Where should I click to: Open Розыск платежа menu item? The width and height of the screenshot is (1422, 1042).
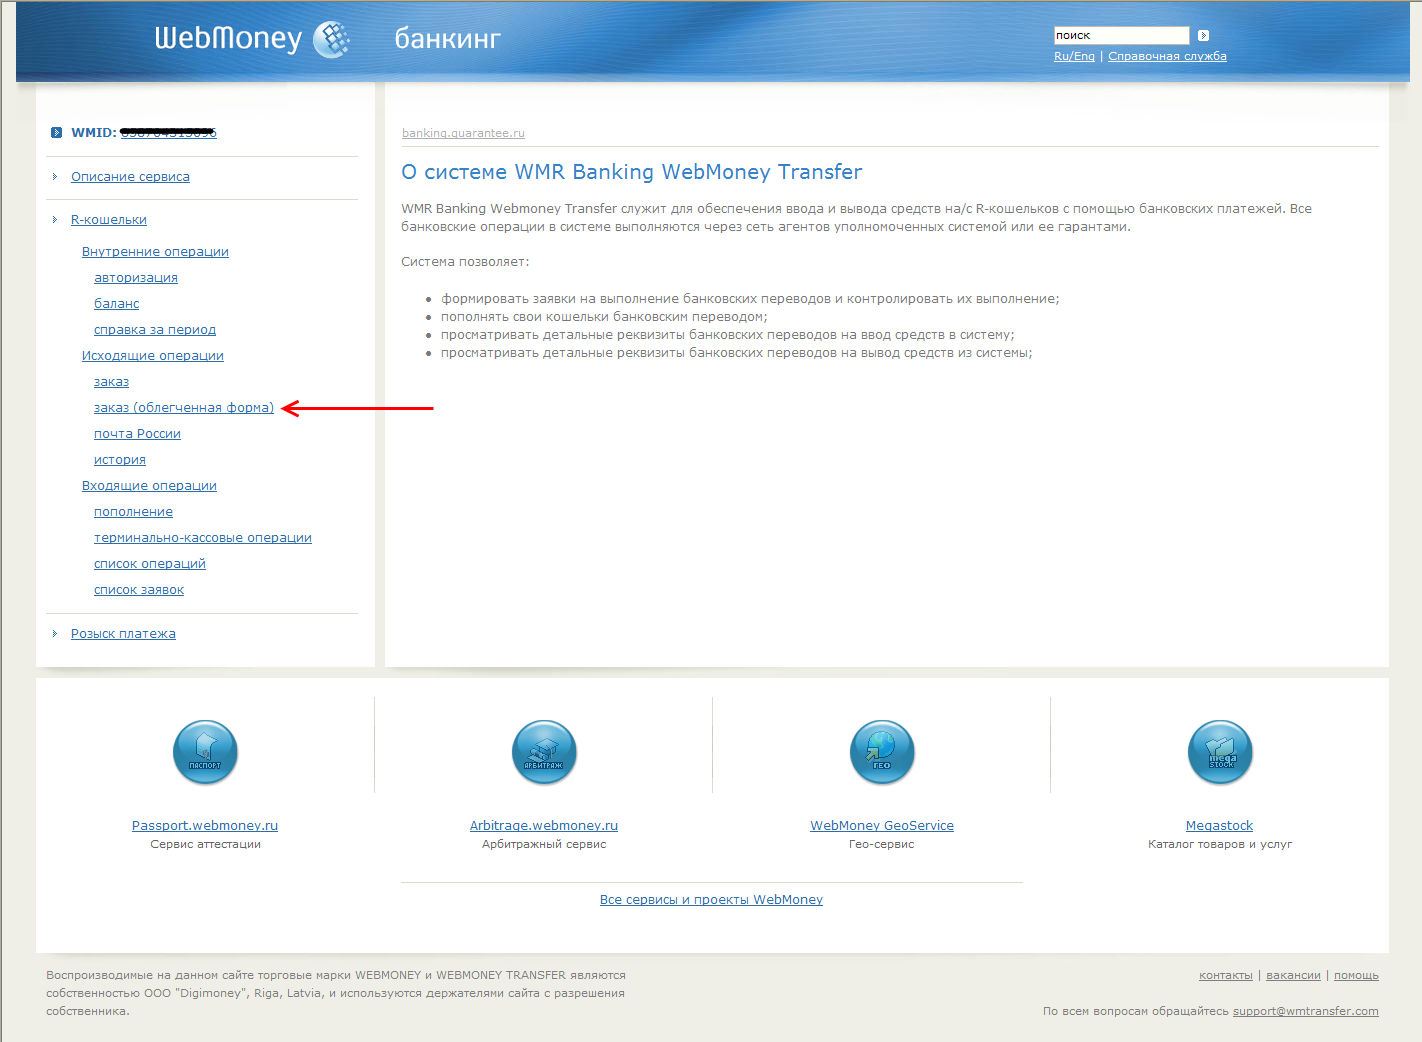click(x=123, y=634)
